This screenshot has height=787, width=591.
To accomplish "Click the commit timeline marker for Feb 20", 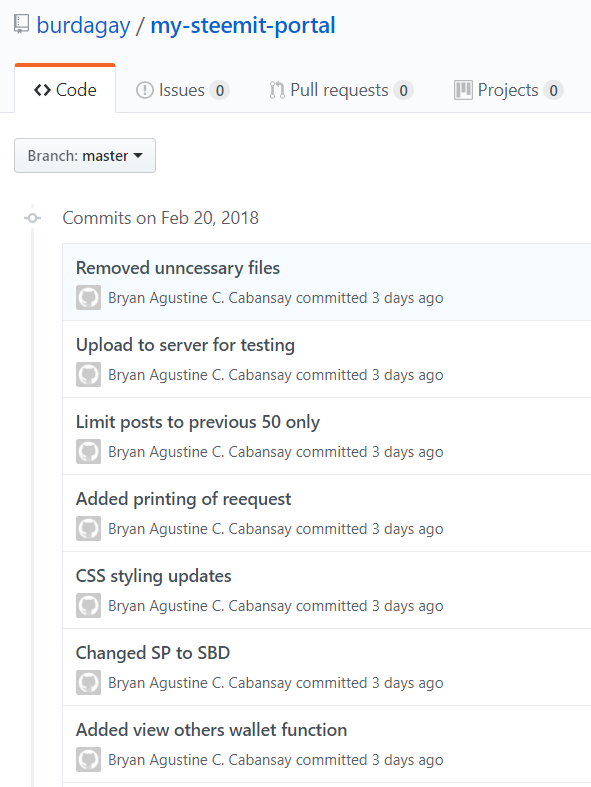I will coord(33,218).
